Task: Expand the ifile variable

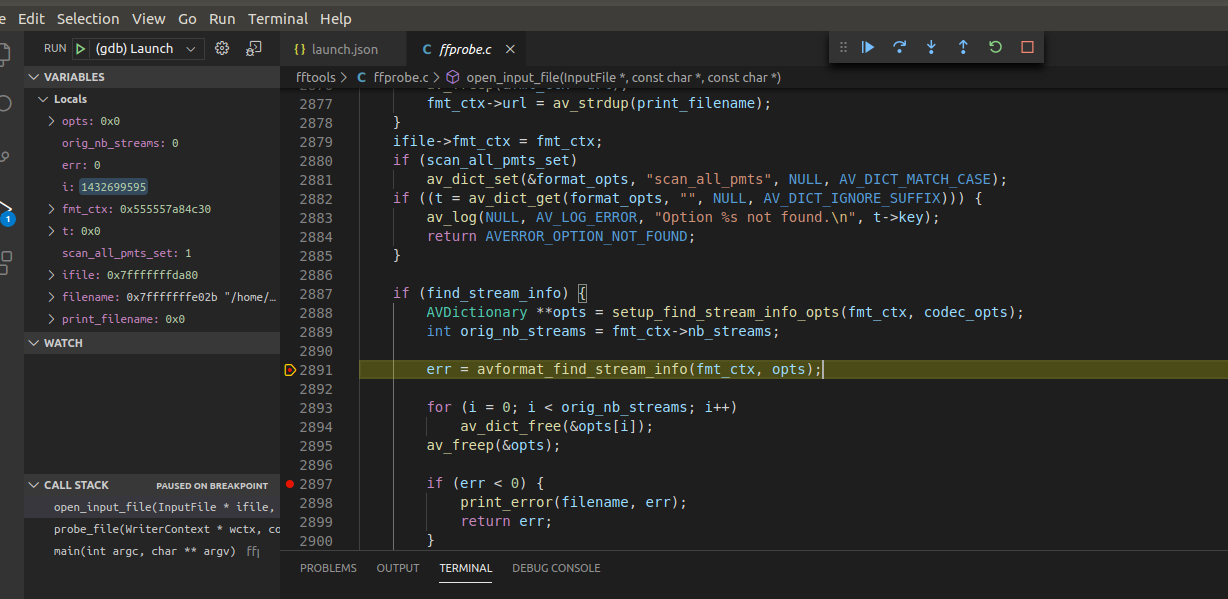Action: [52, 275]
